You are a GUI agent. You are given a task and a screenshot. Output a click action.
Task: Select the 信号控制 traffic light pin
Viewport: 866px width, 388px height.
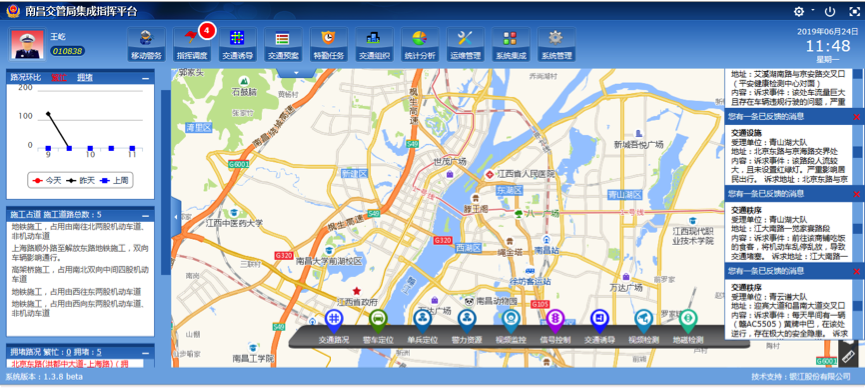[555, 328]
